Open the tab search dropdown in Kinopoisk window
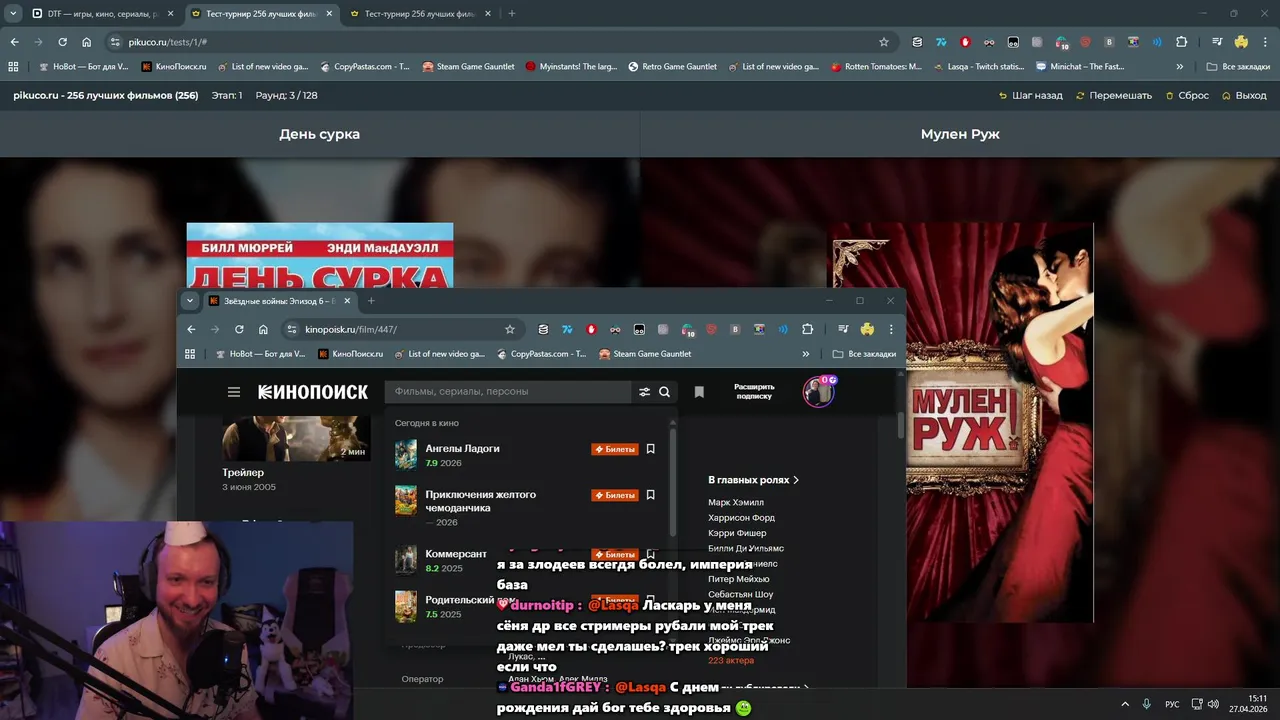This screenshot has width=1280, height=720. click(190, 301)
